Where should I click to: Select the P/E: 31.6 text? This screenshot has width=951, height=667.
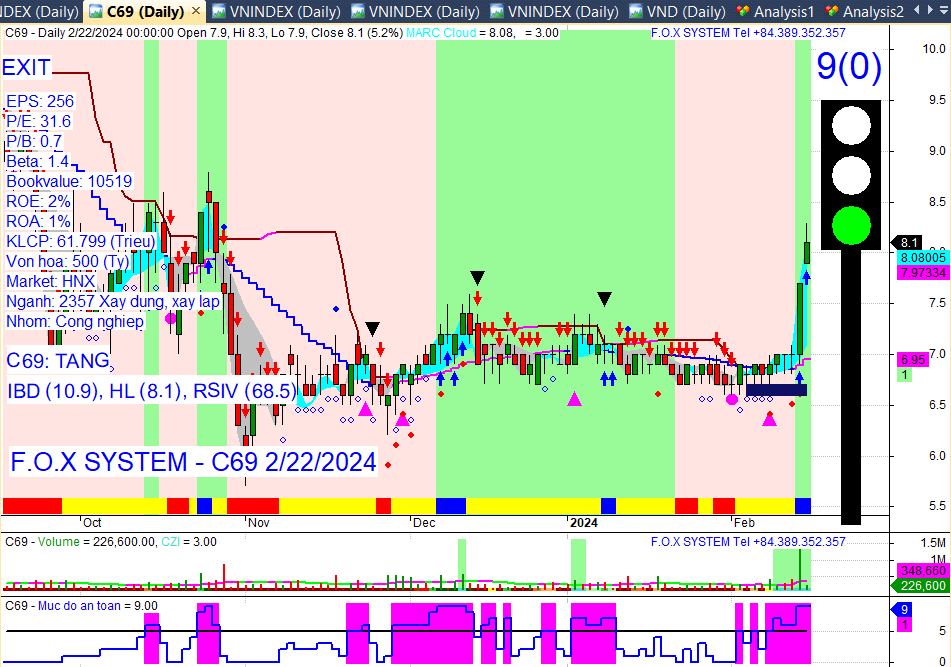pyautogui.click(x=39, y=121)
